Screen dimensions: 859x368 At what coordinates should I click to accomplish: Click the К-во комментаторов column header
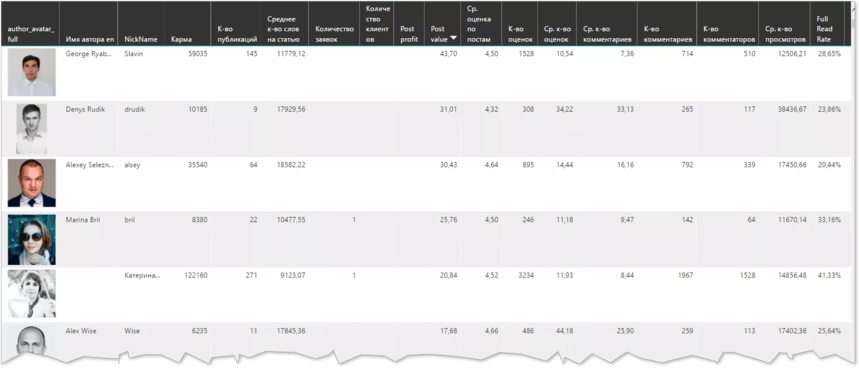click(729, 34)
